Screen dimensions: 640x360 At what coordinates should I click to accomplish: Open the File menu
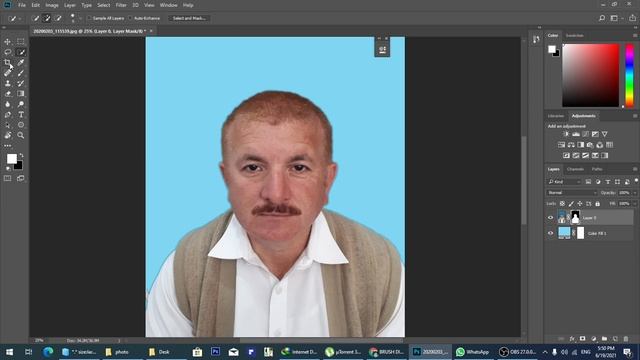[22, 5]
